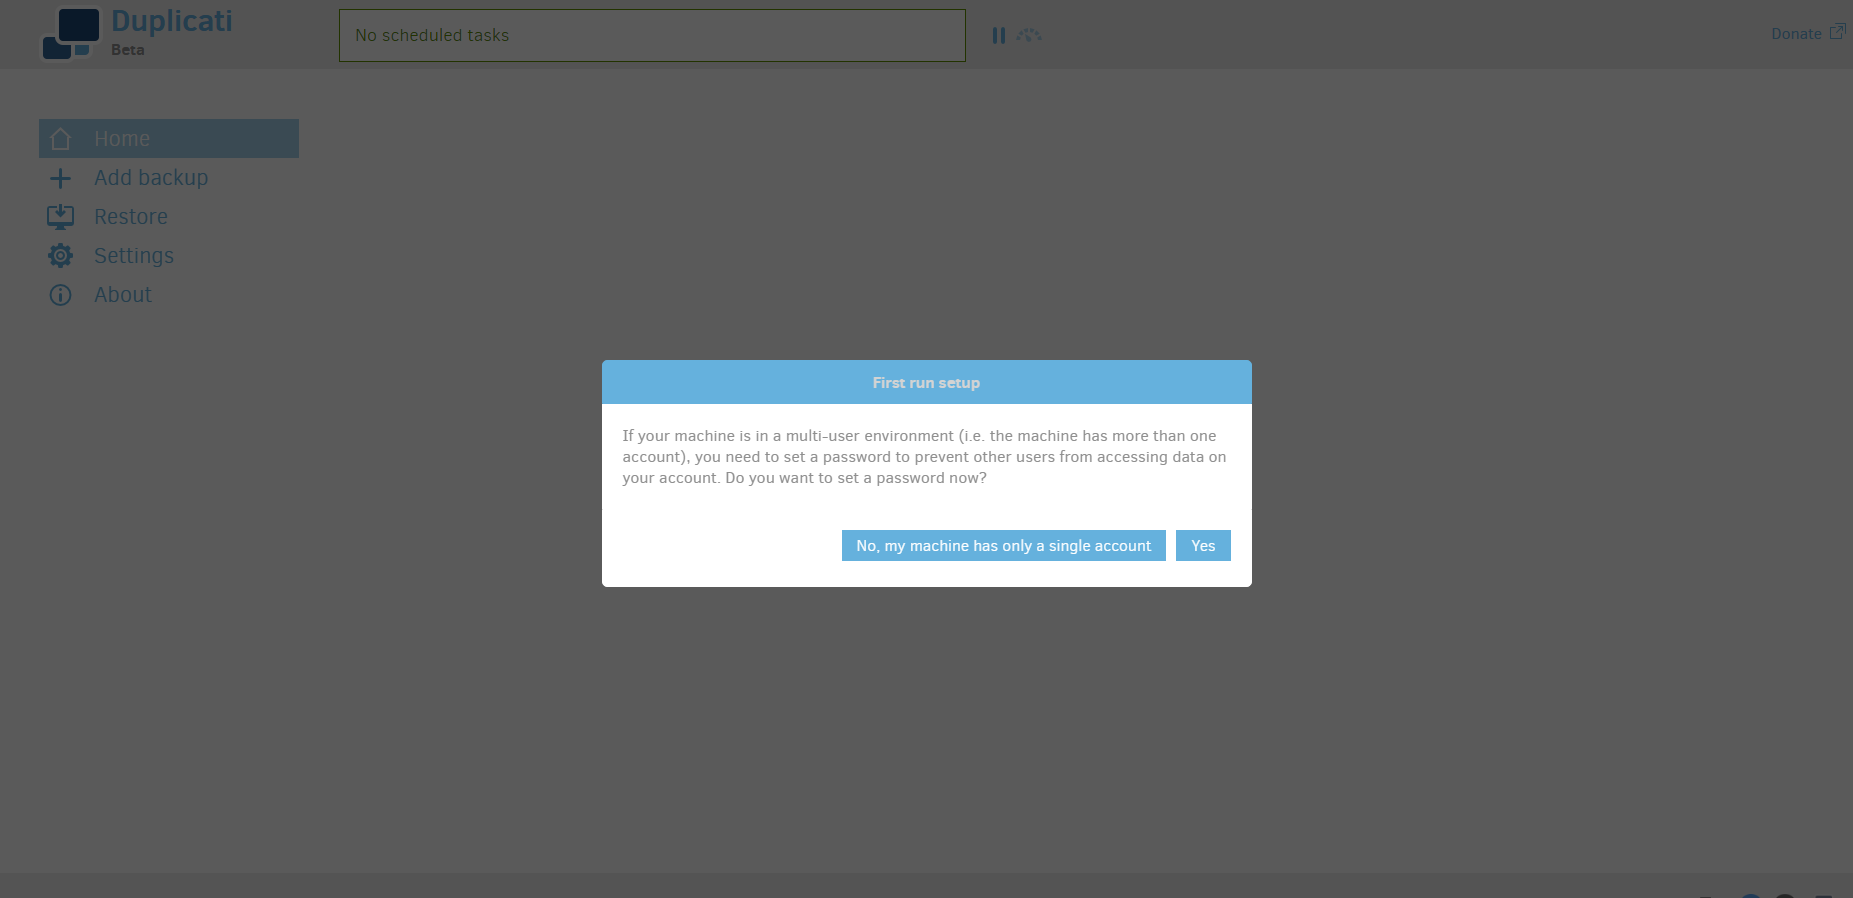Click the Restore download icon
The width and height of the screenshot is (1853, 898).
click(60, 217)
